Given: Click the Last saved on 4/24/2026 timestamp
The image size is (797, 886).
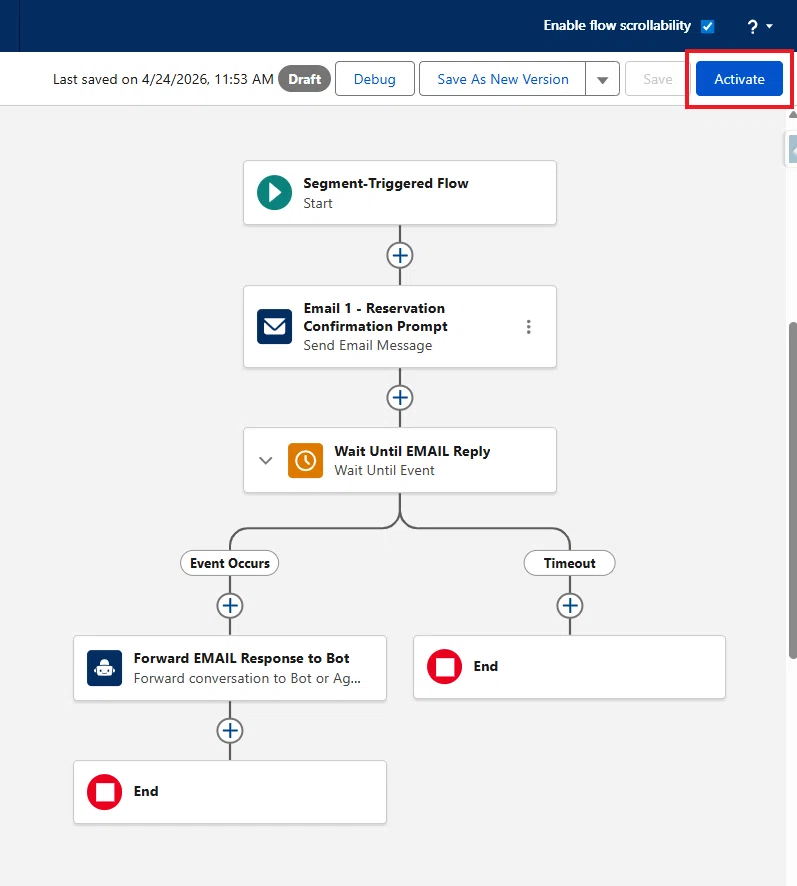Looking at the screenshot, I should (163, 79).
